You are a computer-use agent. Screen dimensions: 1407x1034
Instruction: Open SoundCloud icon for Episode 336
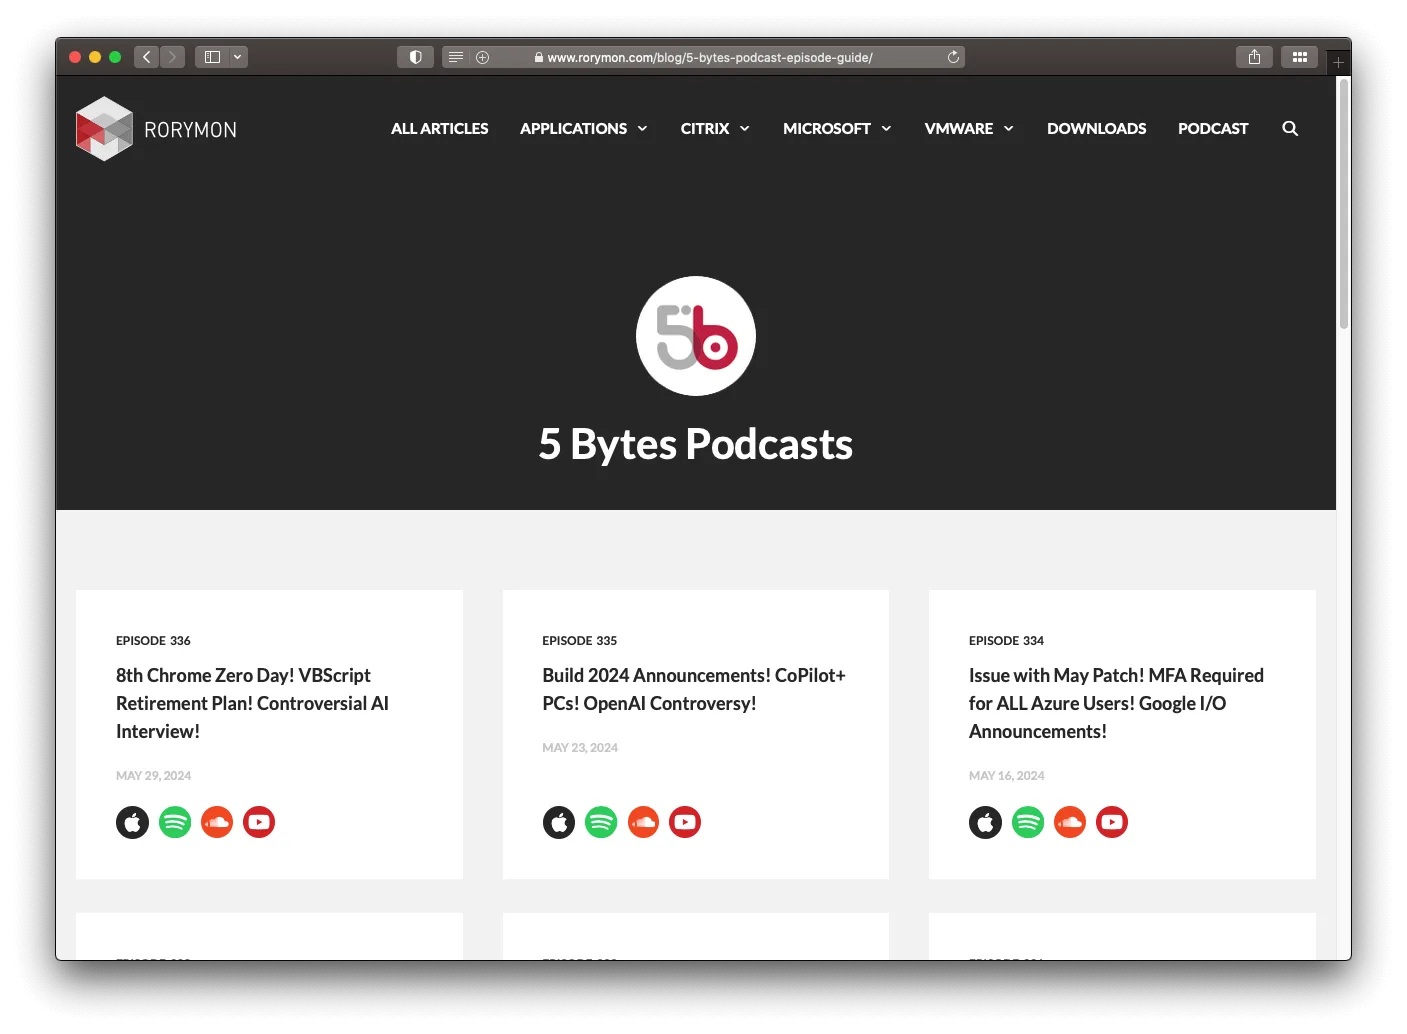pos(217,822)
